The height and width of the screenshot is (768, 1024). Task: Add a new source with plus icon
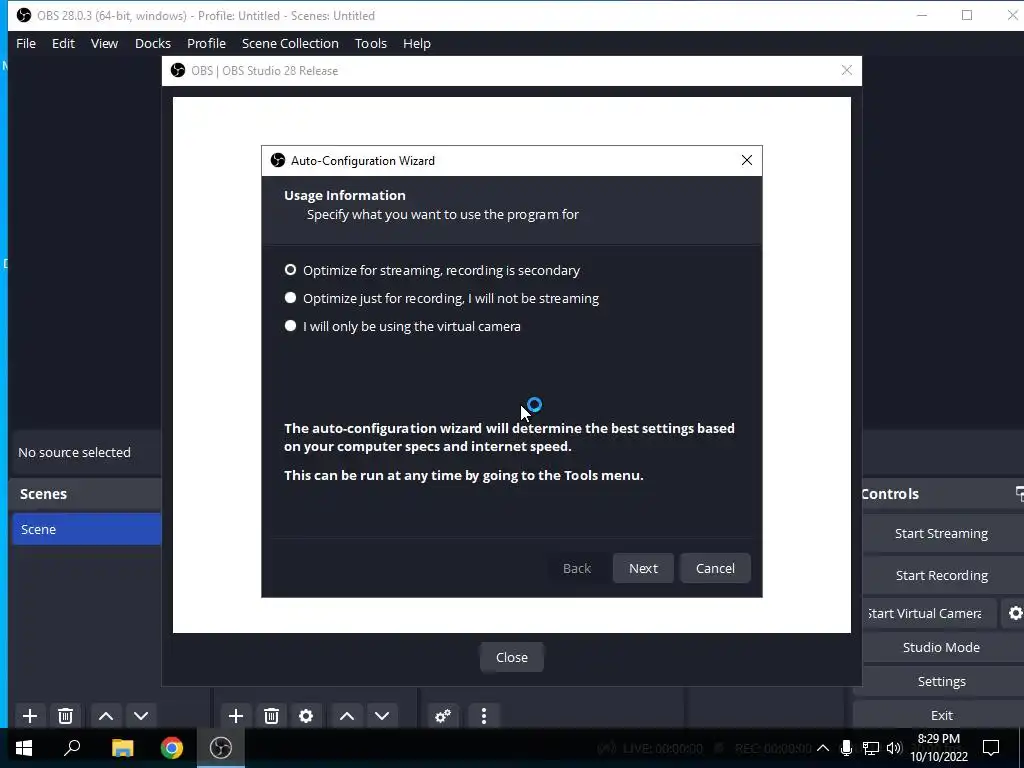click(236, 716)
